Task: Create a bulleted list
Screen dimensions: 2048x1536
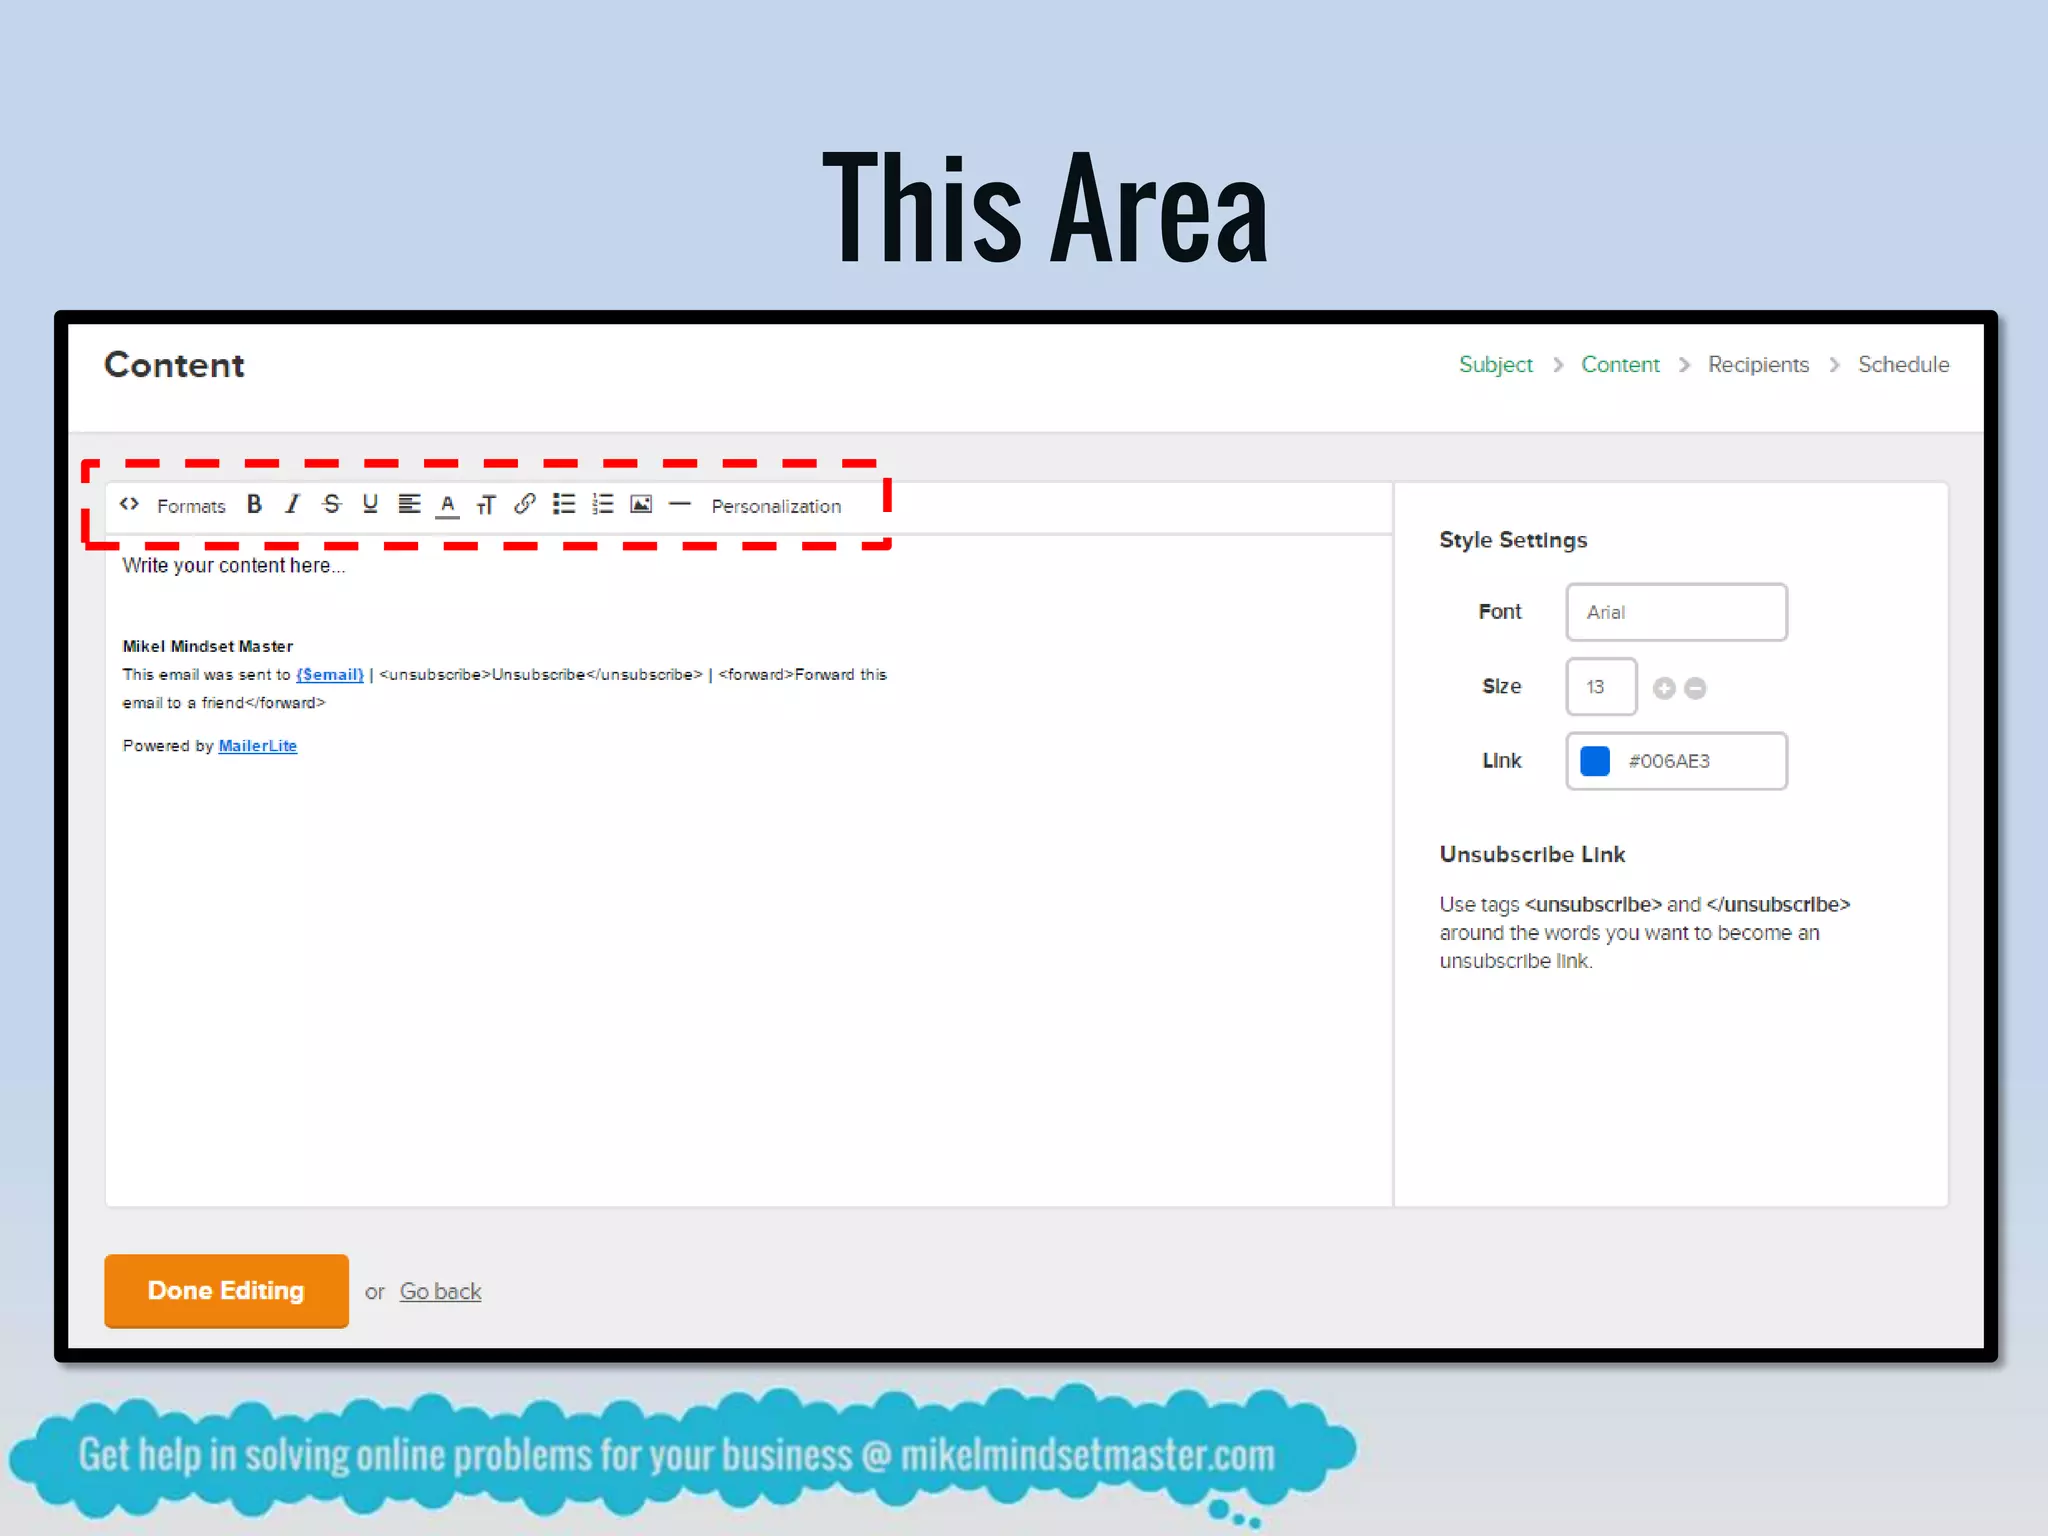Action: click(x=564, y=504)
